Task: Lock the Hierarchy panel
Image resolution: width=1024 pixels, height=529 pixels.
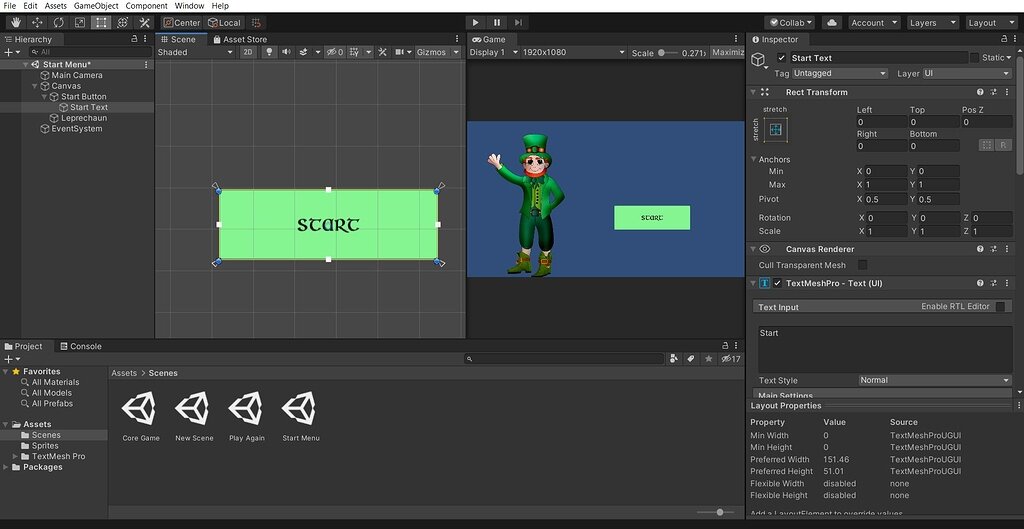Action: (x=135, y=39)
